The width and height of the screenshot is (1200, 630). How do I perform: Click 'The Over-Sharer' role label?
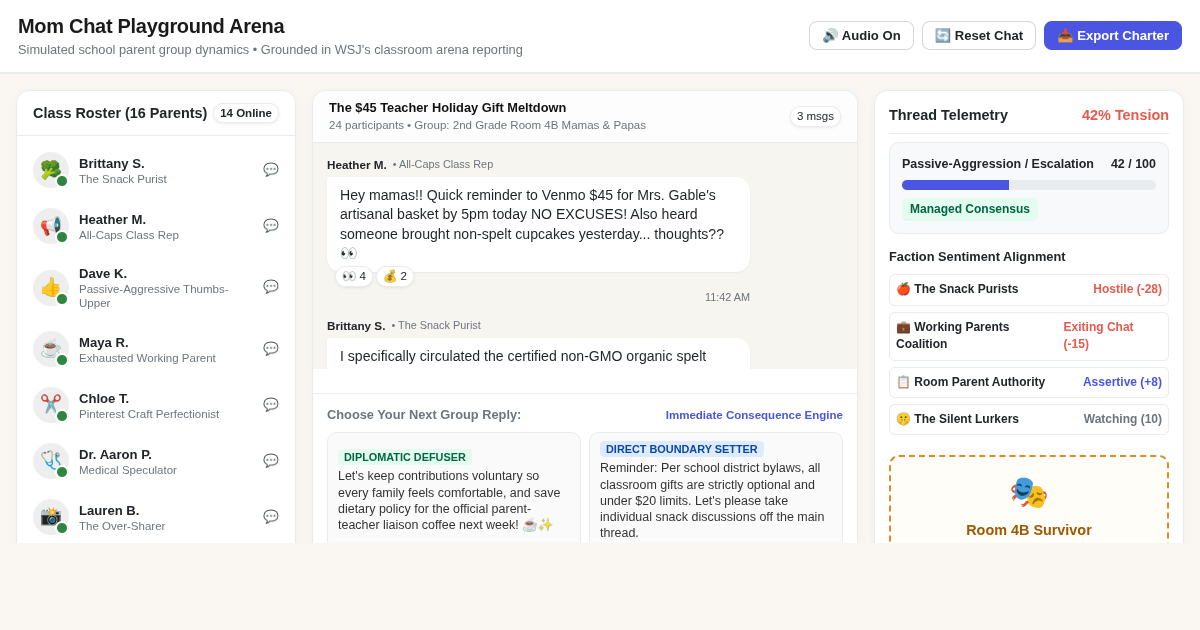coord(122,526)
